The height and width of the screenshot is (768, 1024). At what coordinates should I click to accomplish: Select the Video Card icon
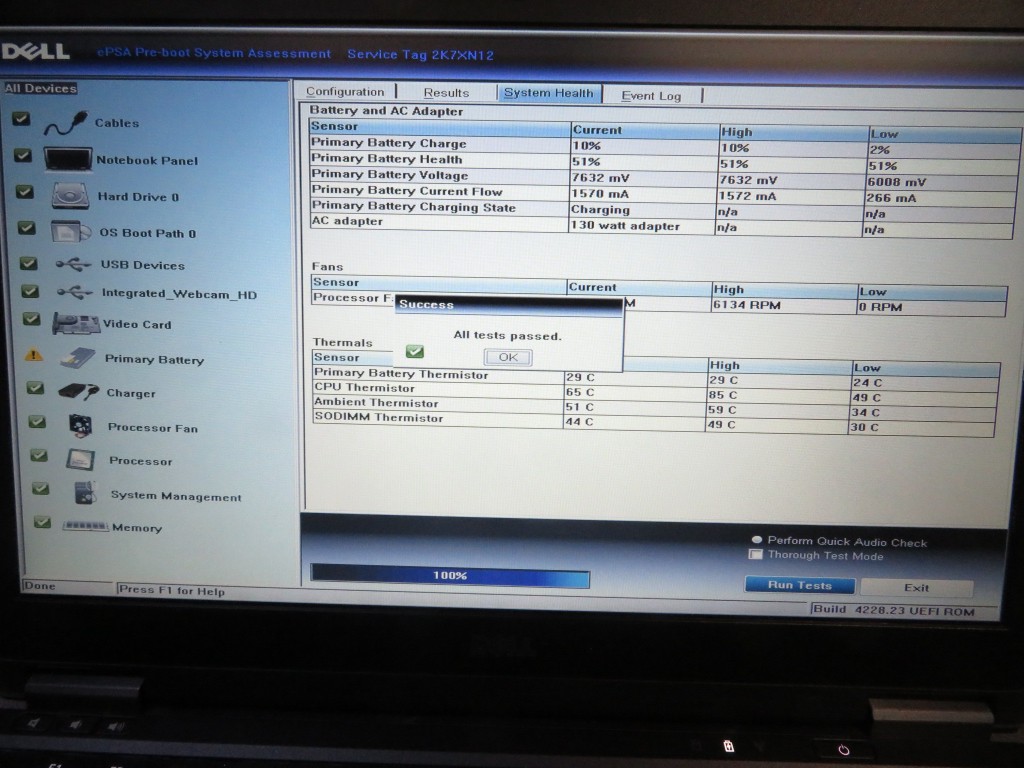pos(76,323)
